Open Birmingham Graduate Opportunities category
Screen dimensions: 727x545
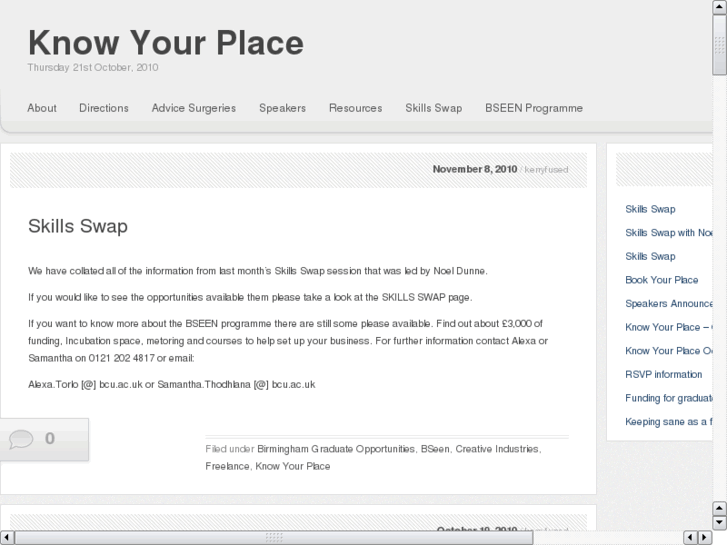point(336,449)
